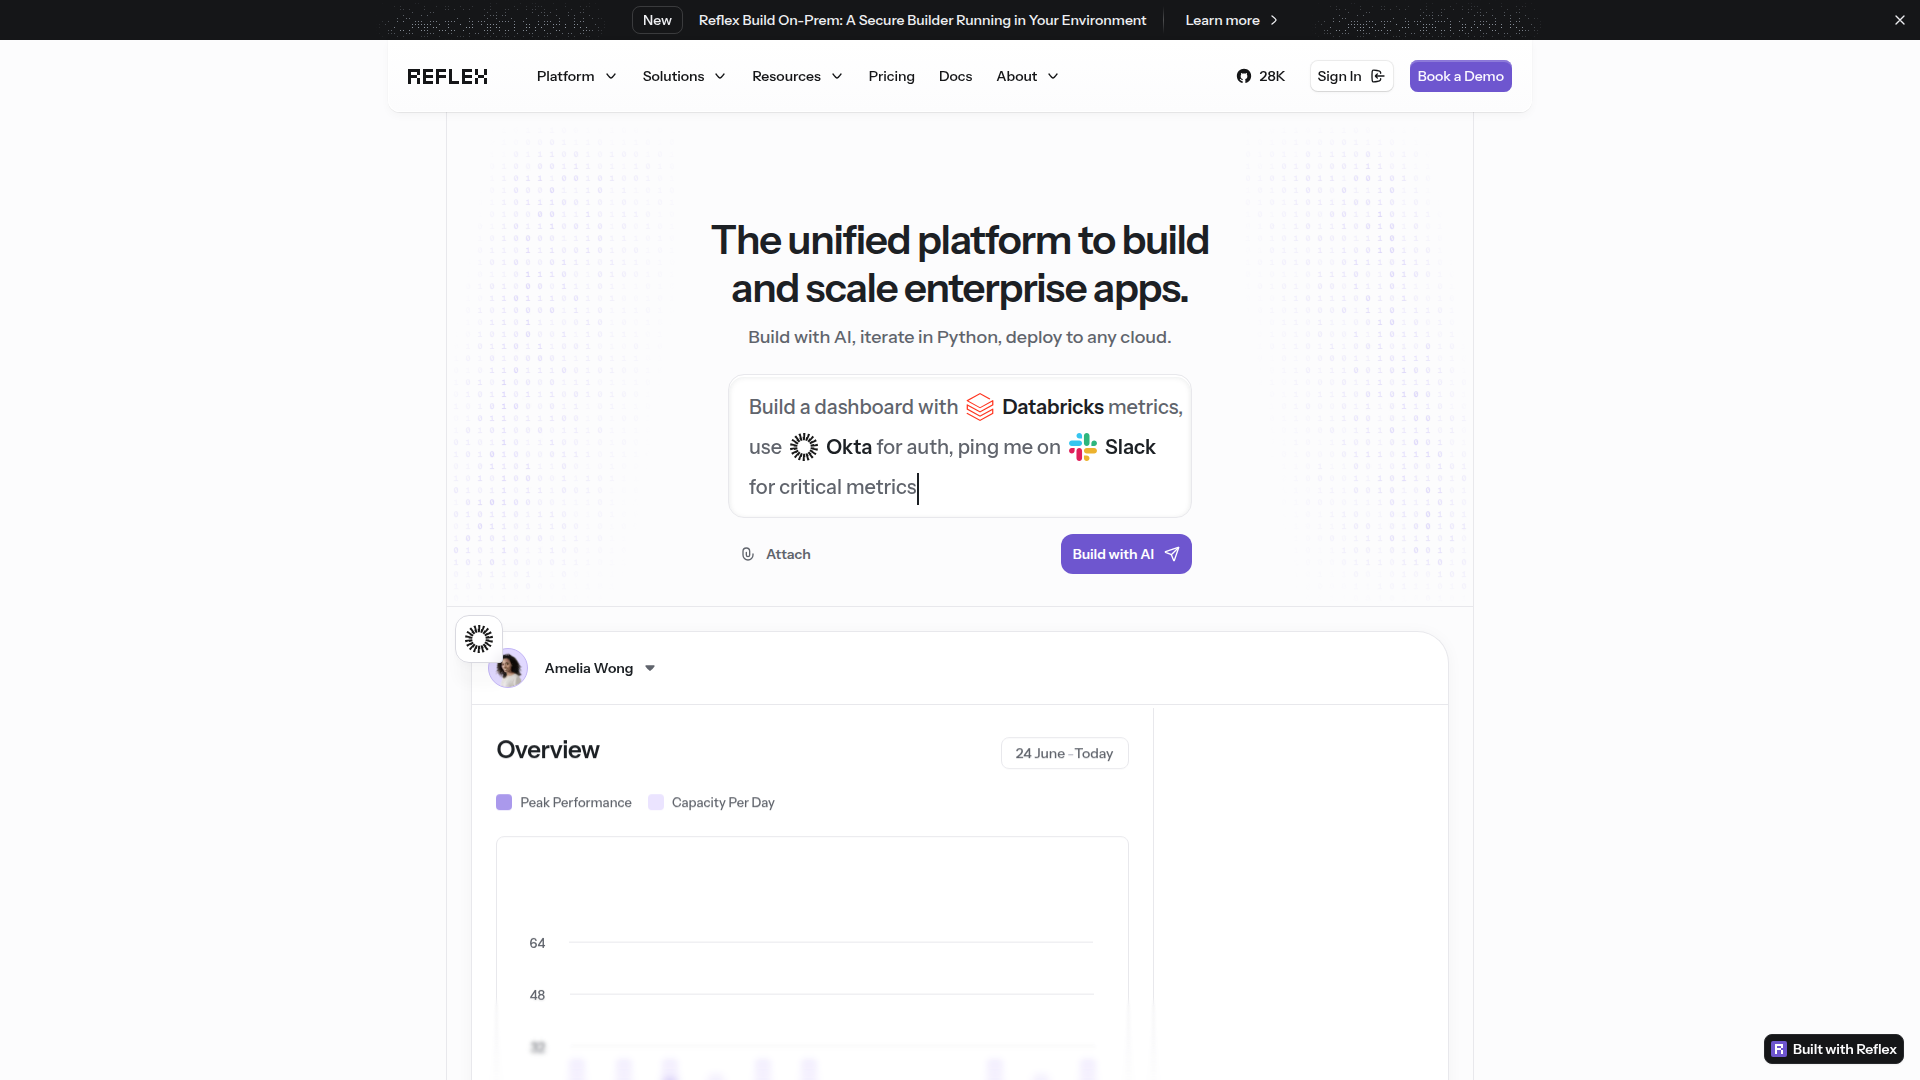Click Amelia Wong's avatar picture
The width and height of the screenshot is (1920, 1080).
[x=509, y=670]
